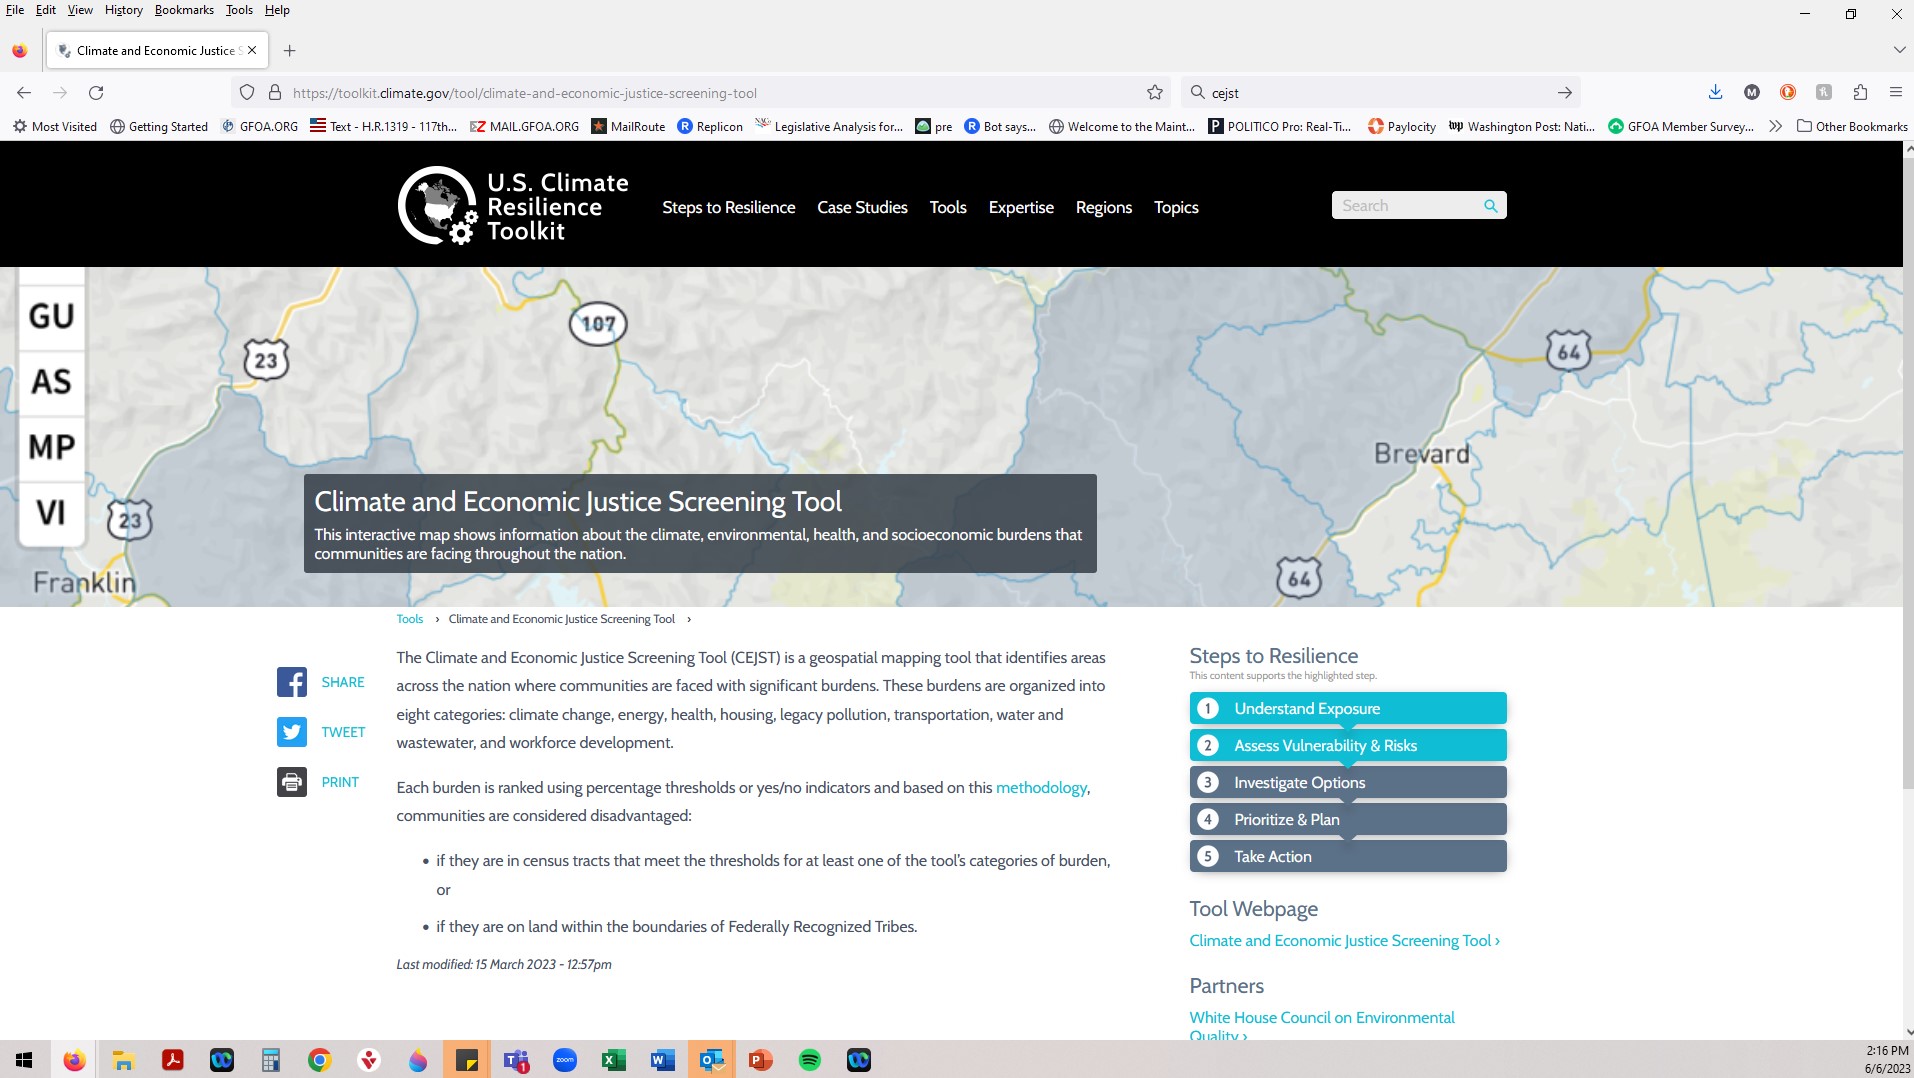Open the Firefox application menu
This screenshot has height=1078, width=1914.
click(1895, 92)
